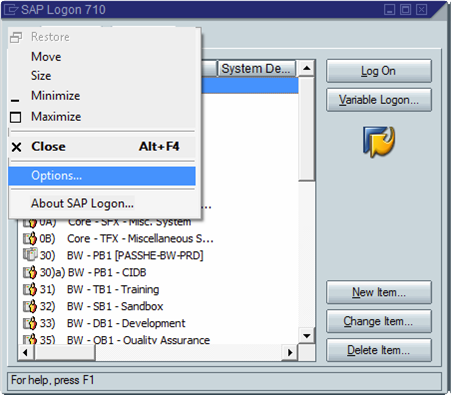Click the highlighted blue row in the list
This screenshot has width=452, height=396.
[x=250, y=86]
